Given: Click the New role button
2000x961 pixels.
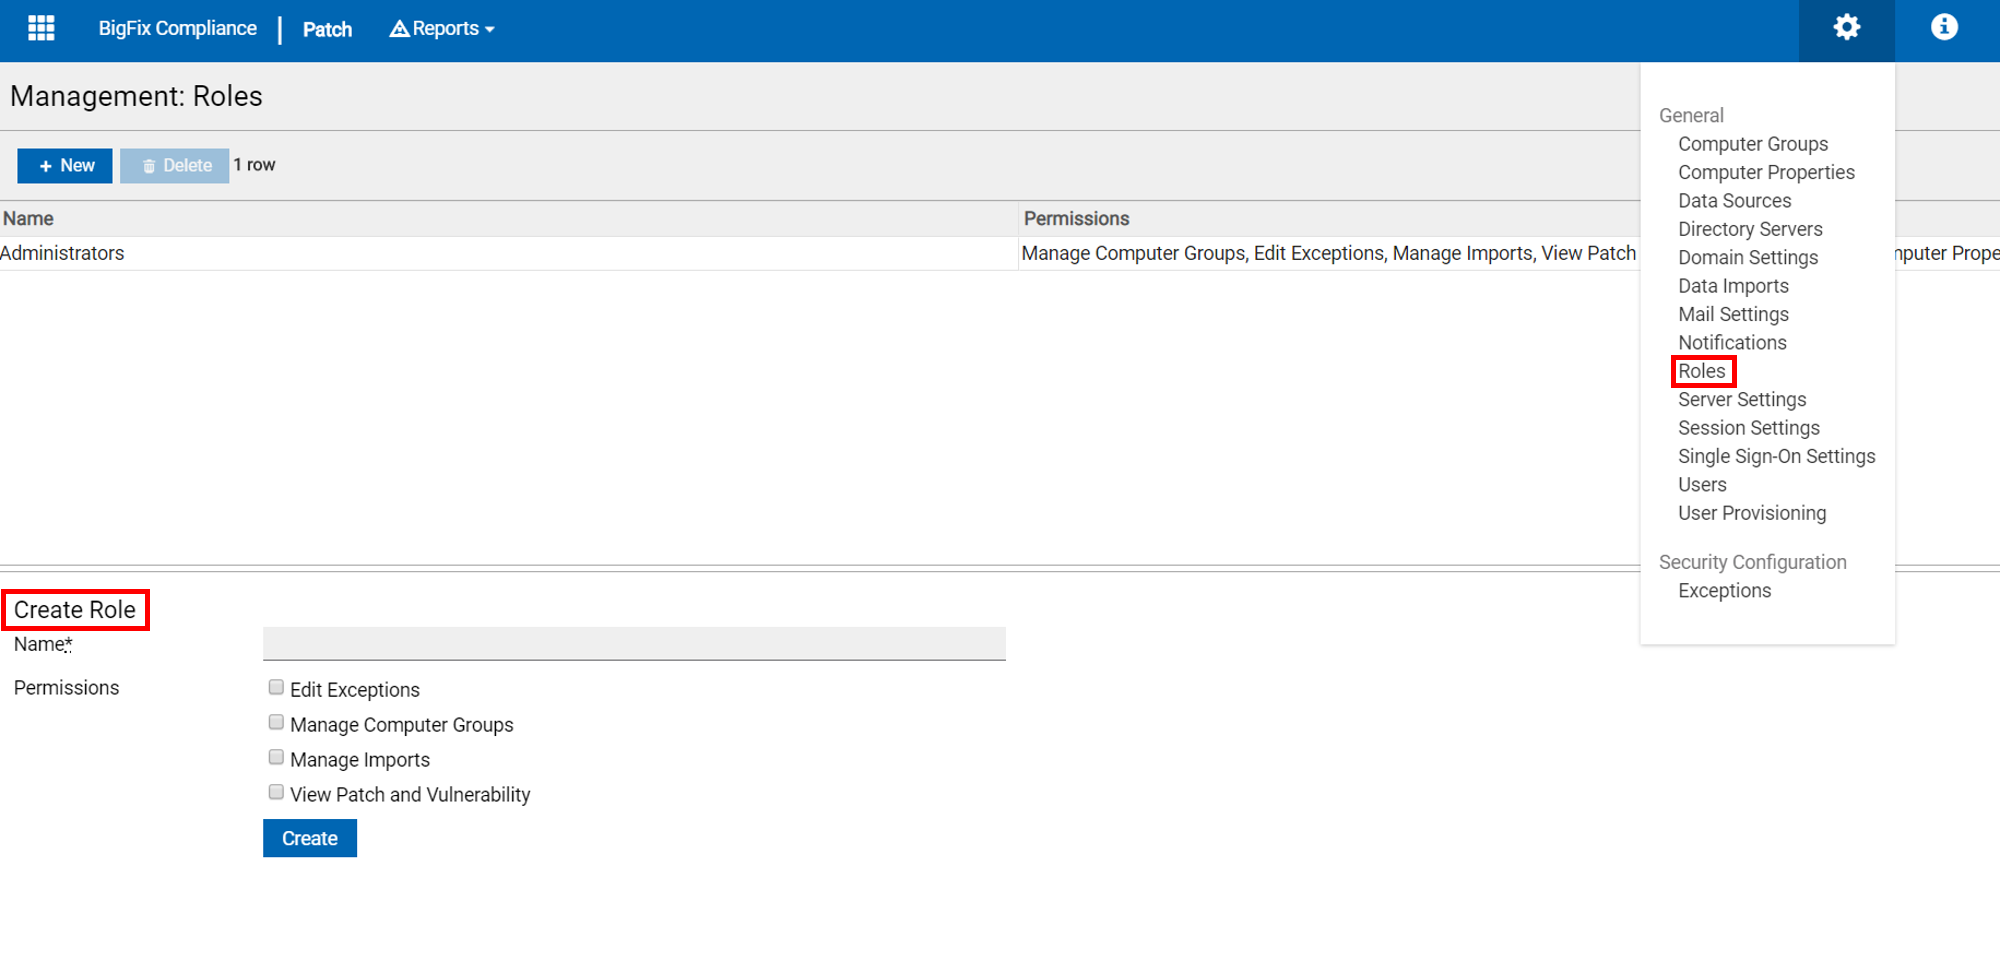Looking at the screenshot, I should click(65, 166).
